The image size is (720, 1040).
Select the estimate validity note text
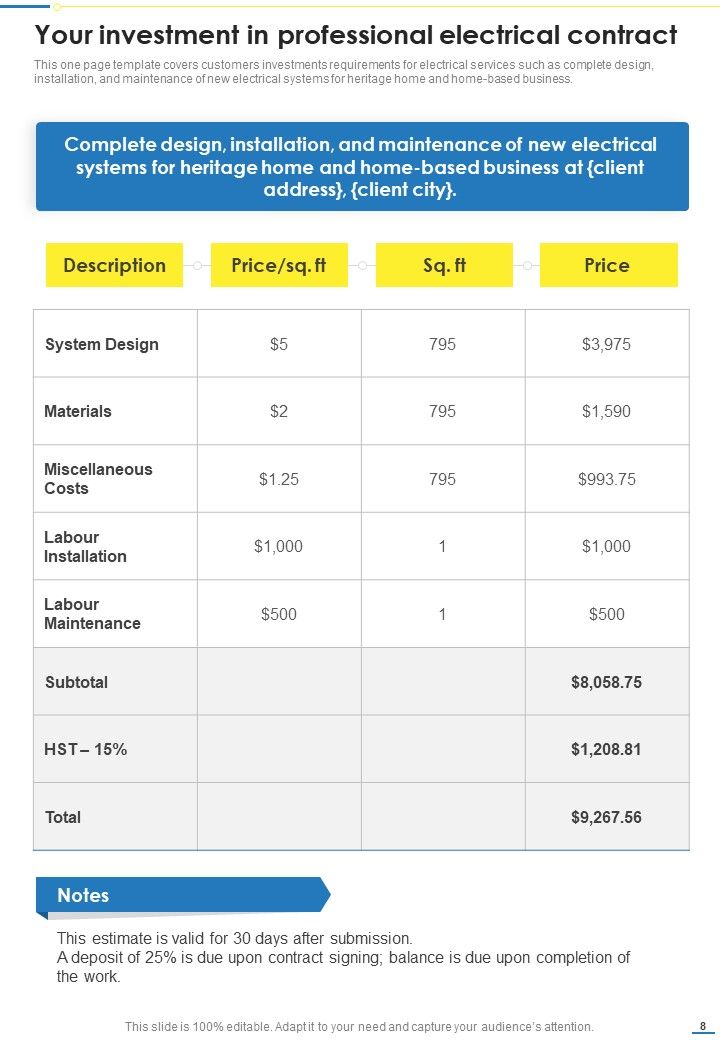235,939
